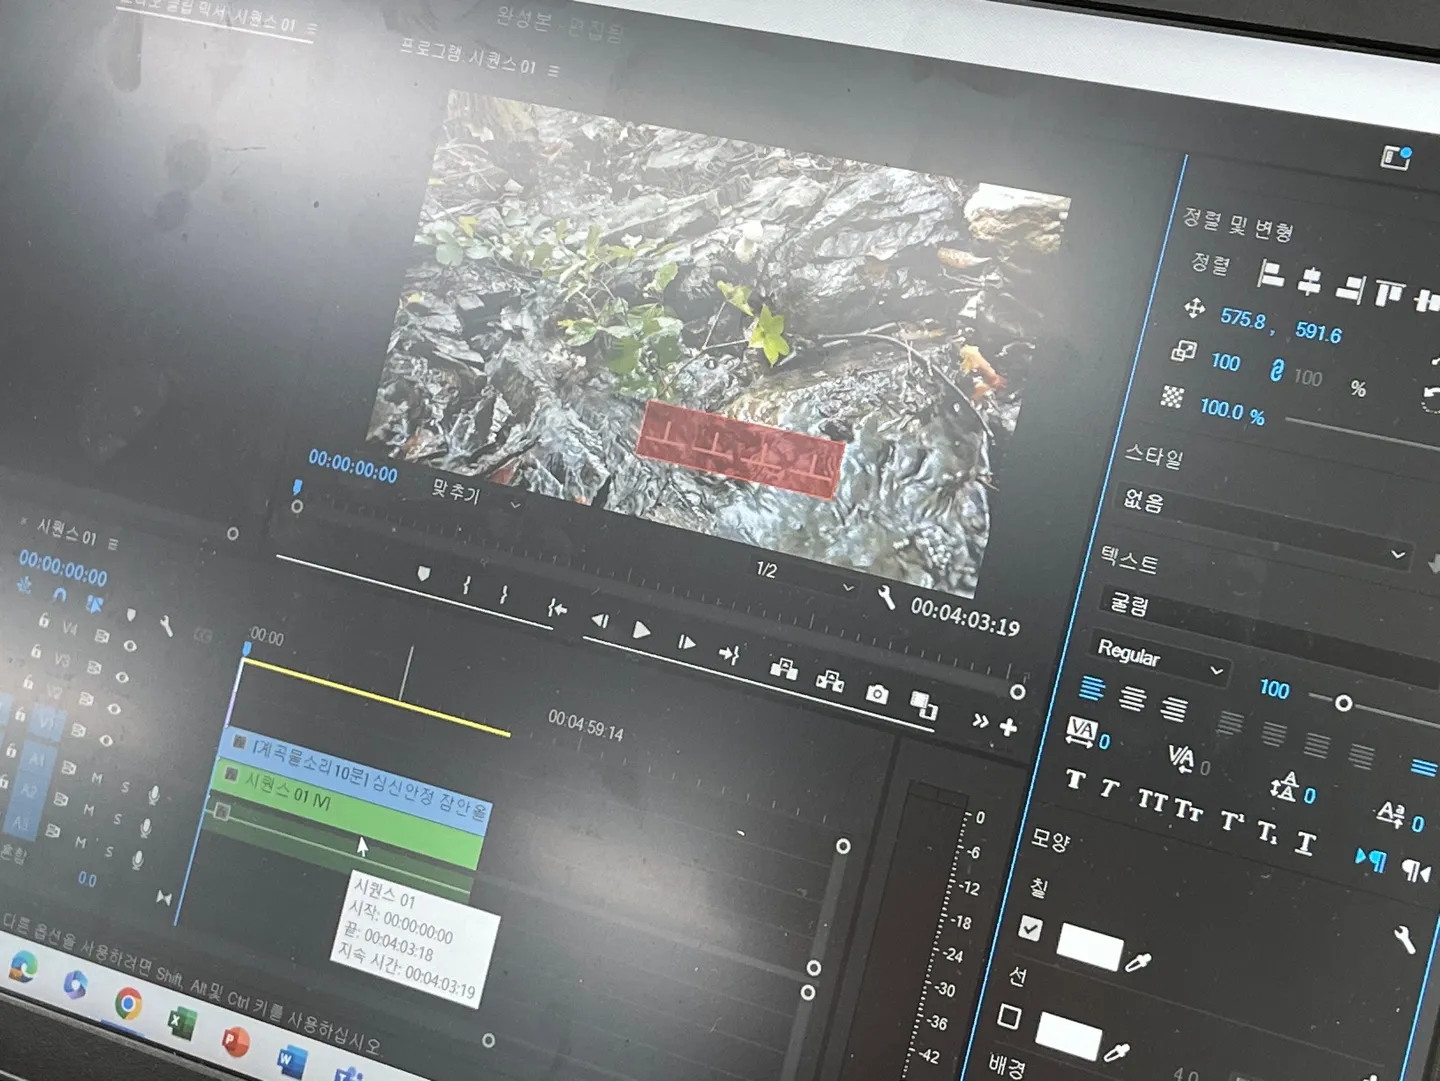Viewport: 1440px width, 1081px height.
Task: Open the 맞추기 zoom level dropdown
Action: coord(476,495)
